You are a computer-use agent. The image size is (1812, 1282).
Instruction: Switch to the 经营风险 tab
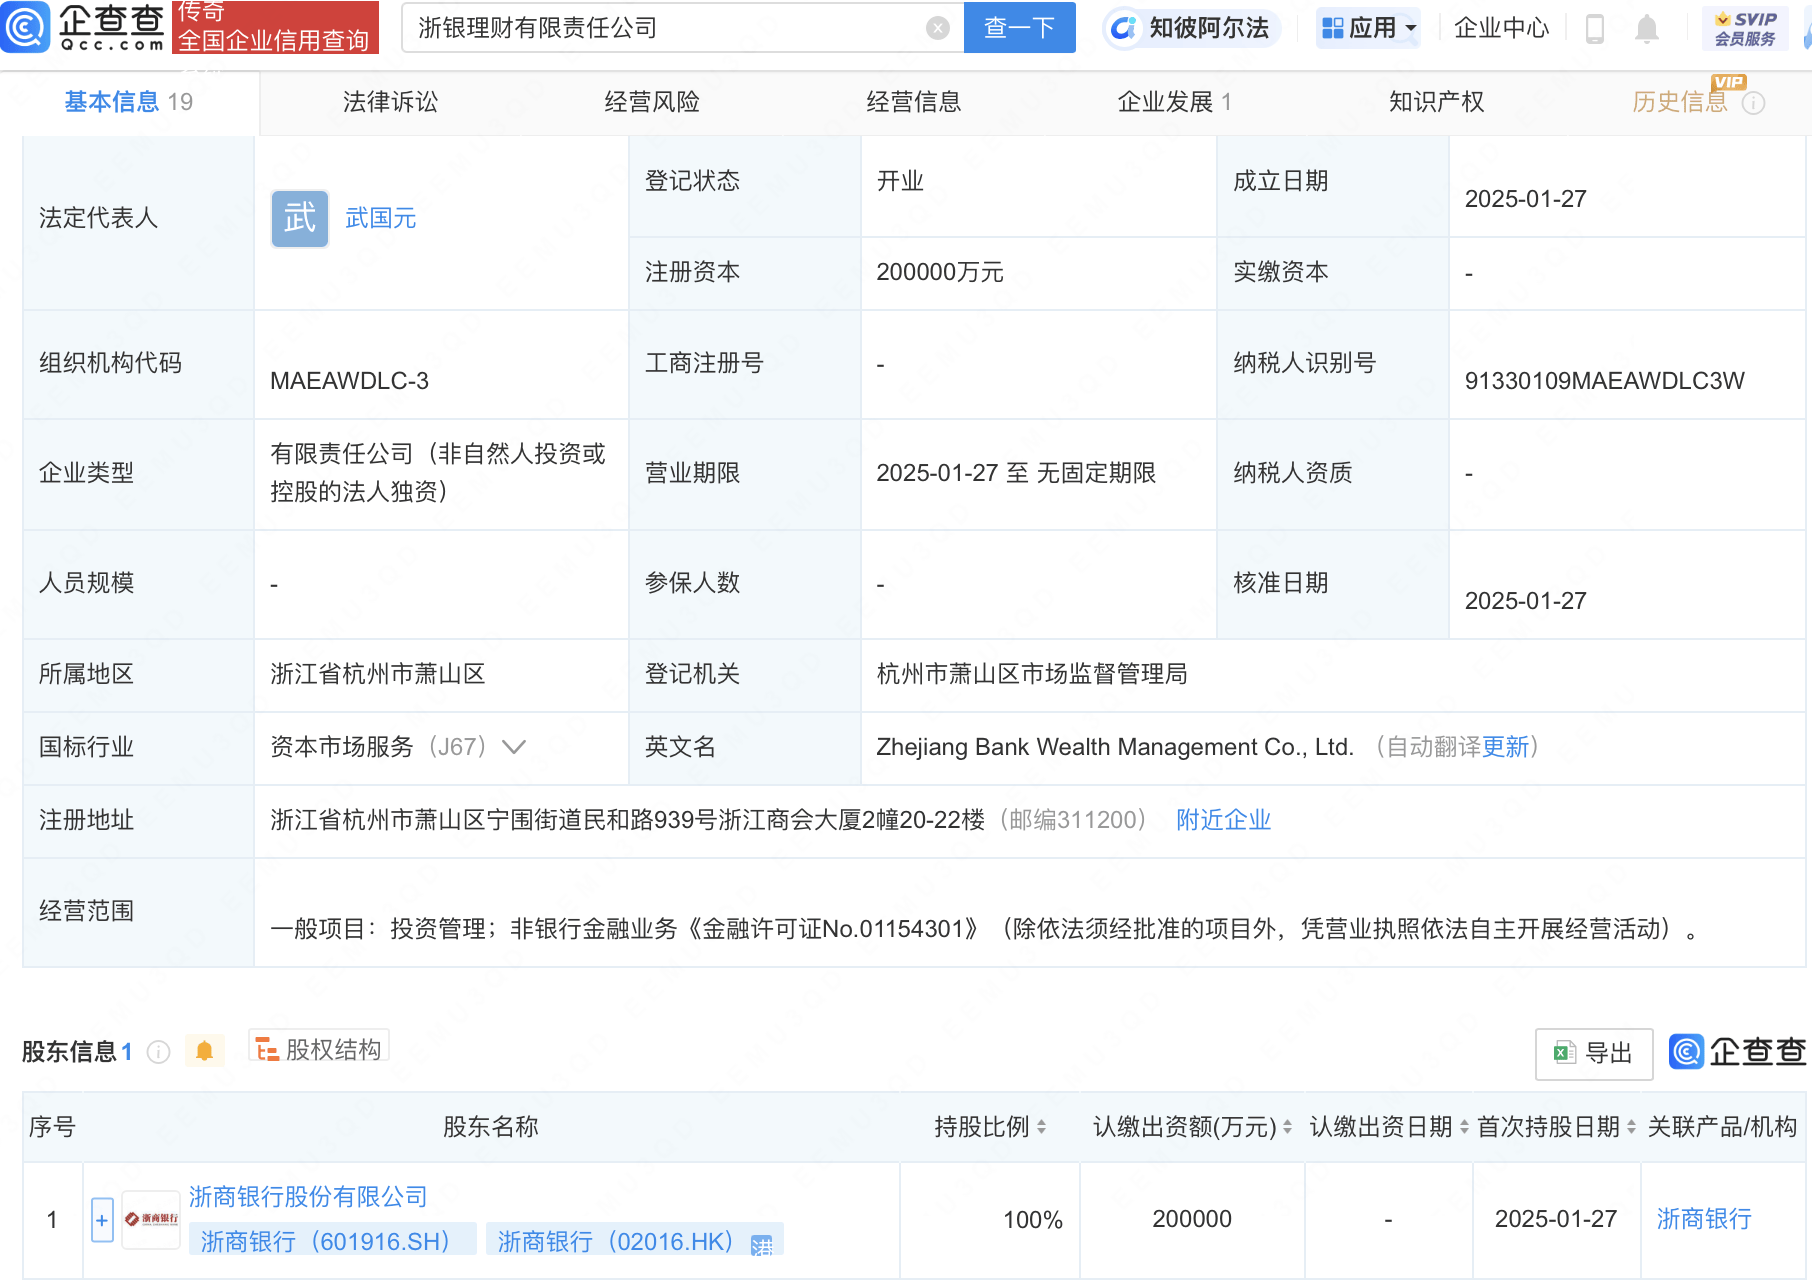point(652,102)
